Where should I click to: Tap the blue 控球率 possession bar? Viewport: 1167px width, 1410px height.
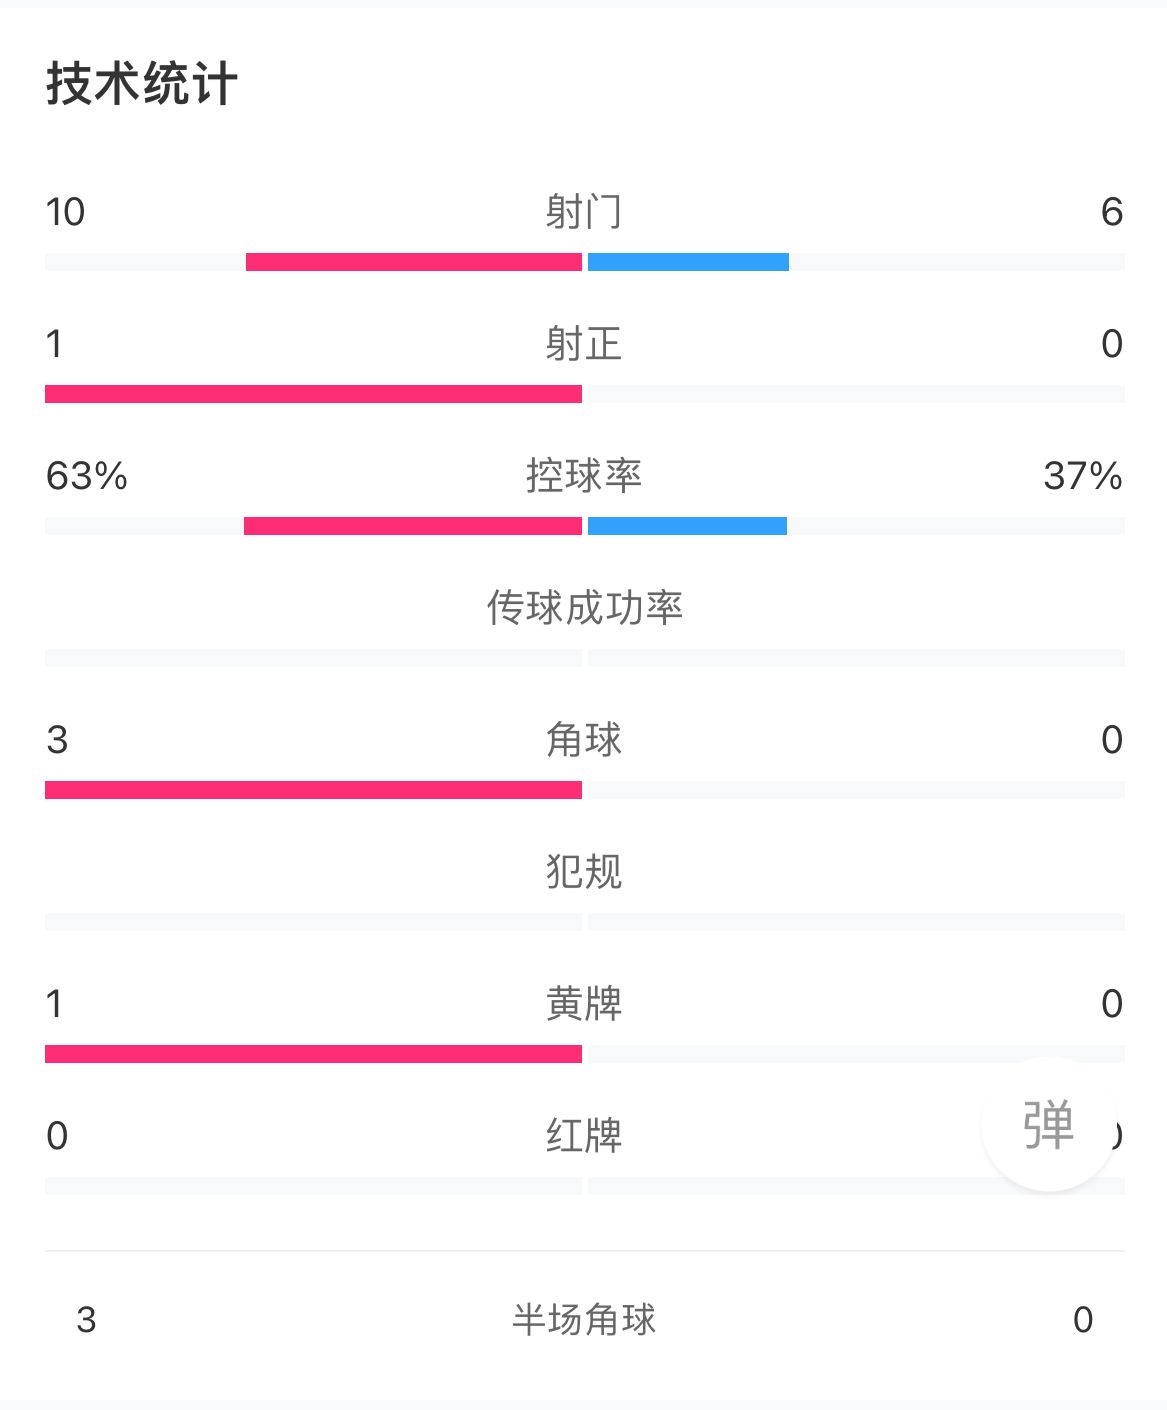tap(687, 526)
